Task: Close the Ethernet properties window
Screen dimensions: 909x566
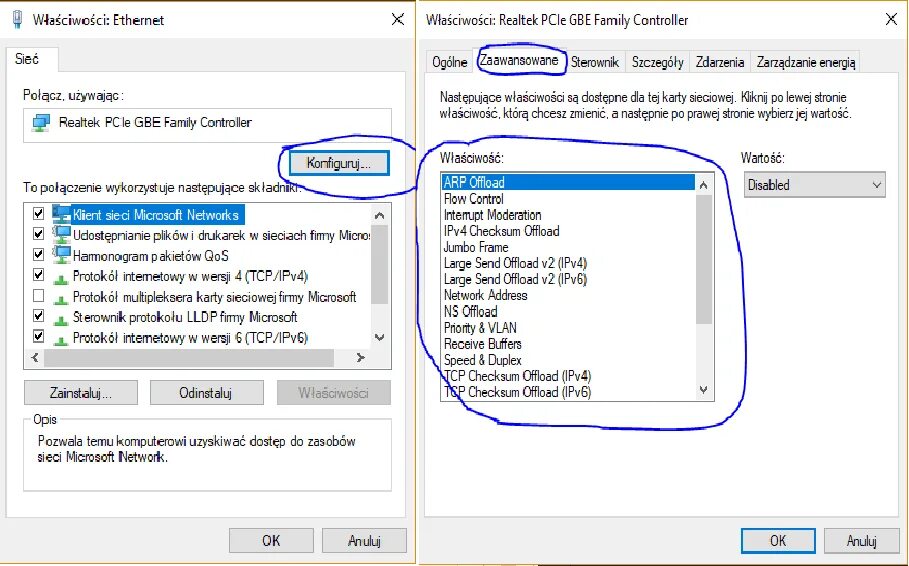Action: pos(398,19)
